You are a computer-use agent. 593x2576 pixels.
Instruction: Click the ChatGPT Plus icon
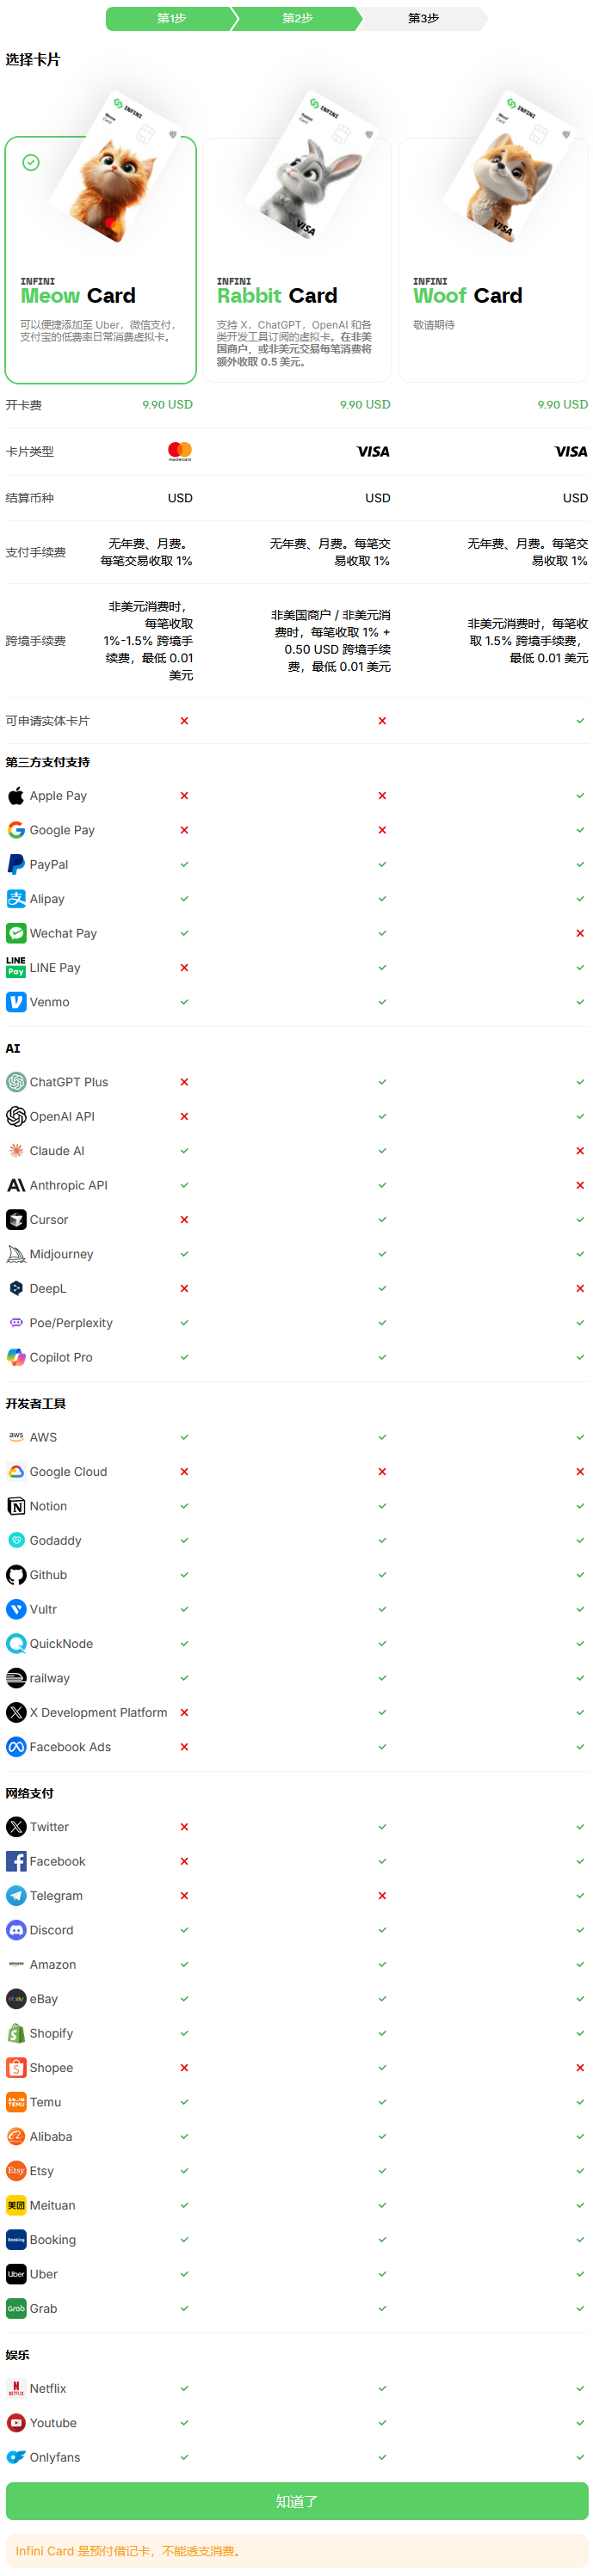16,1082
